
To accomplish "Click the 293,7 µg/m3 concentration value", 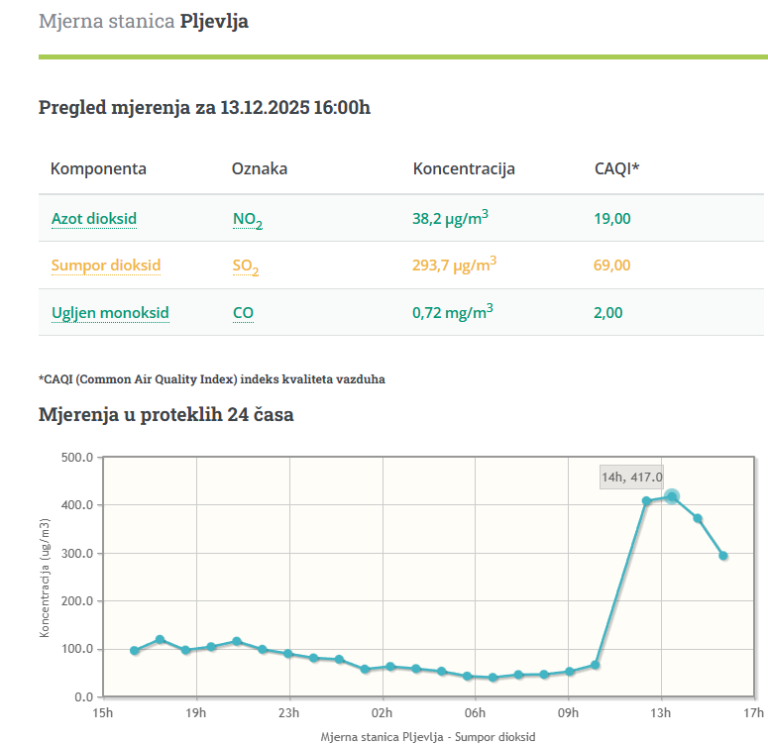I will 454,265.
